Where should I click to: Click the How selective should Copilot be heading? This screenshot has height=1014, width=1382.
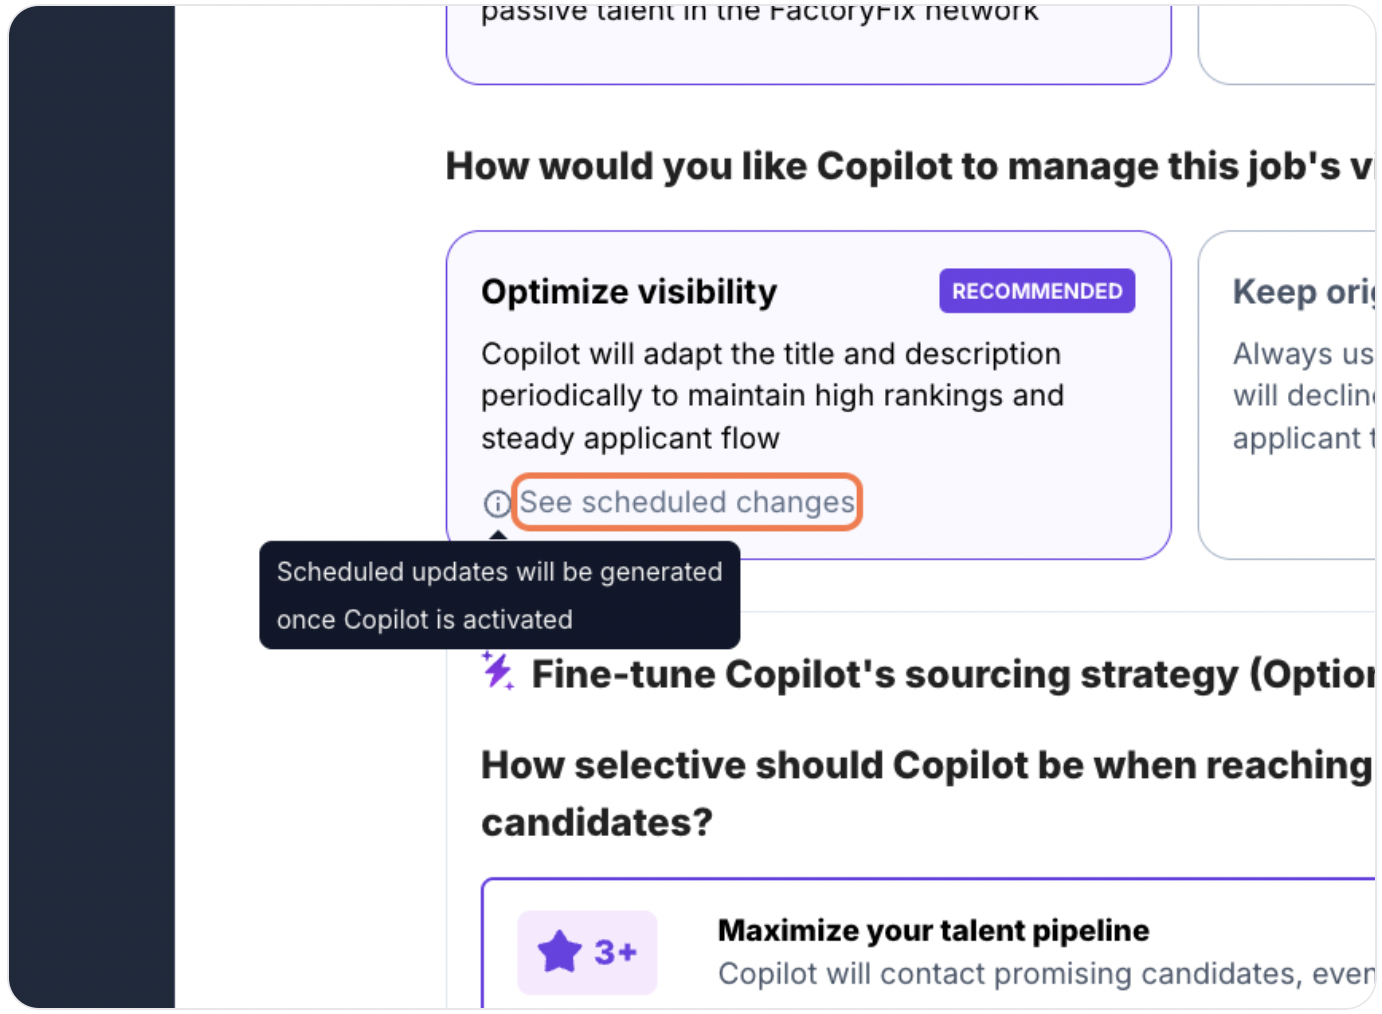(926, 793)
